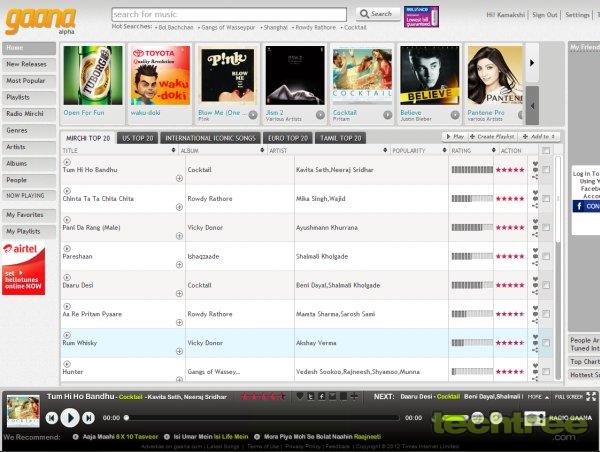Switch to EURO TOP 20 tab
This screenshot has height=452, width=600.
288,138
